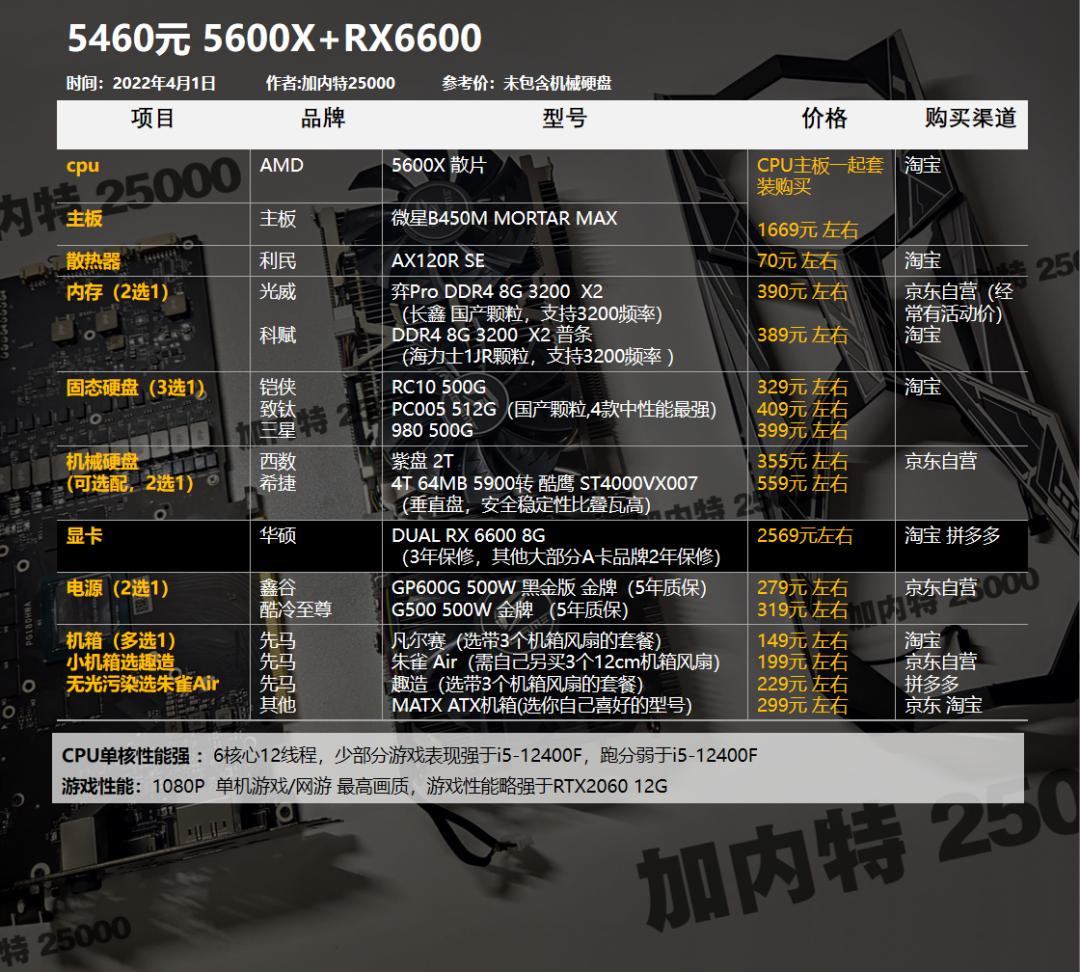Viewport: 1080px width, 972px height.
Task: Click the title '5460元 5600X+RX6600'
Action: coord(274,38)
